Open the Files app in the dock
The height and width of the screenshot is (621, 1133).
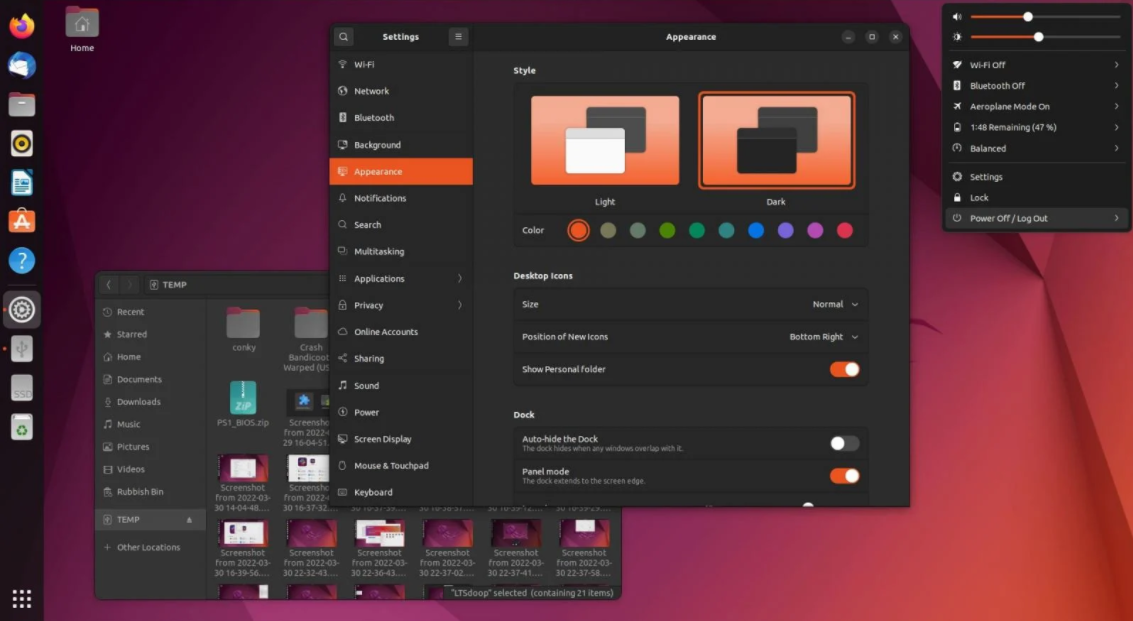pyautogui.click(x=22, y=105)
